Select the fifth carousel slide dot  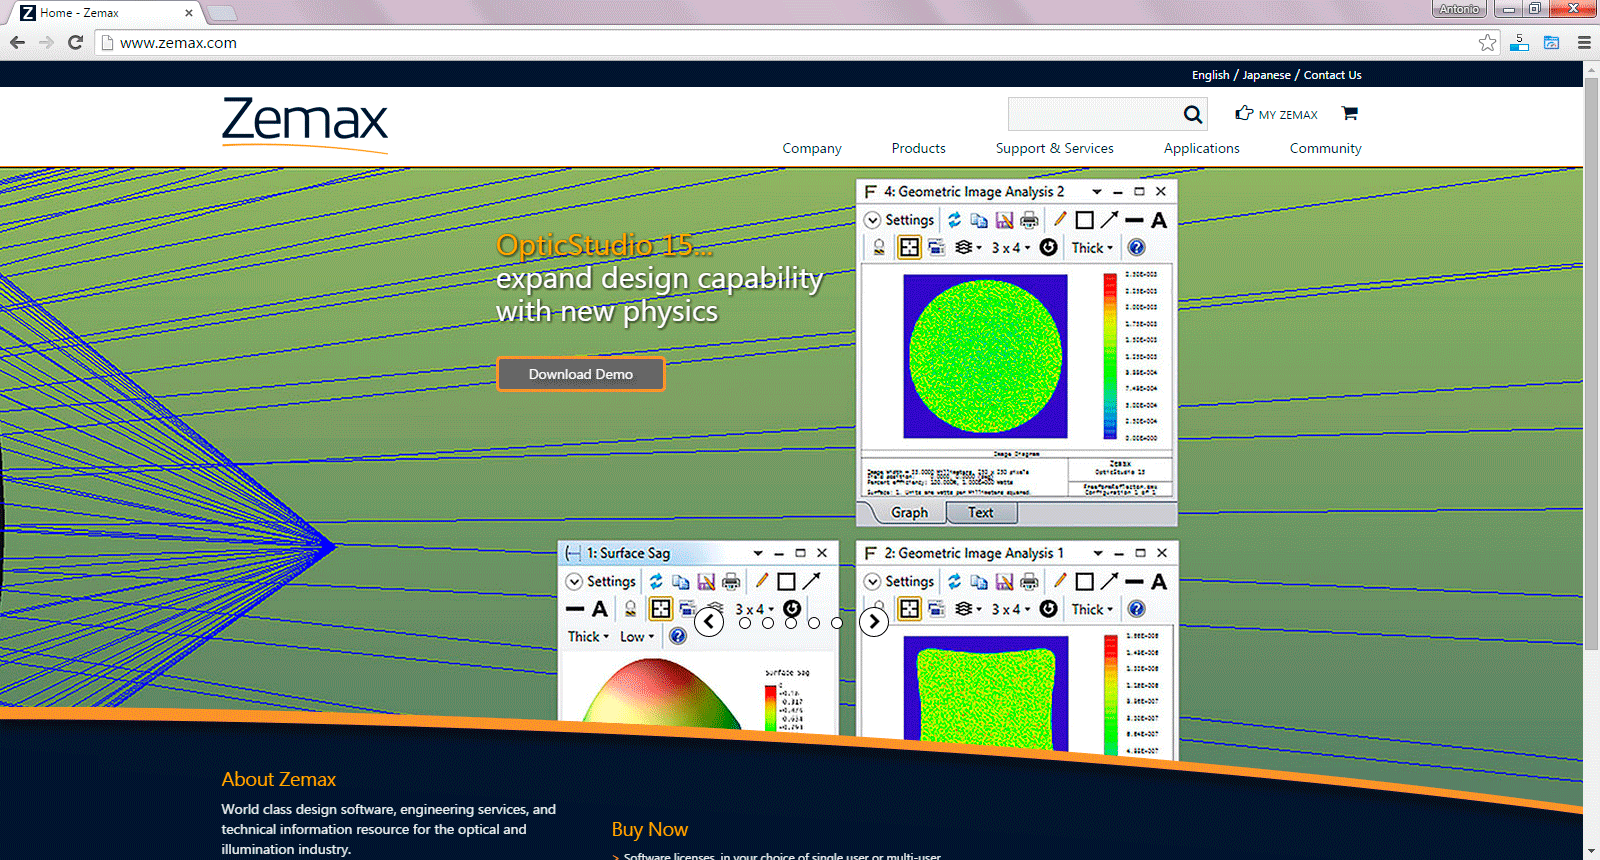837,623
